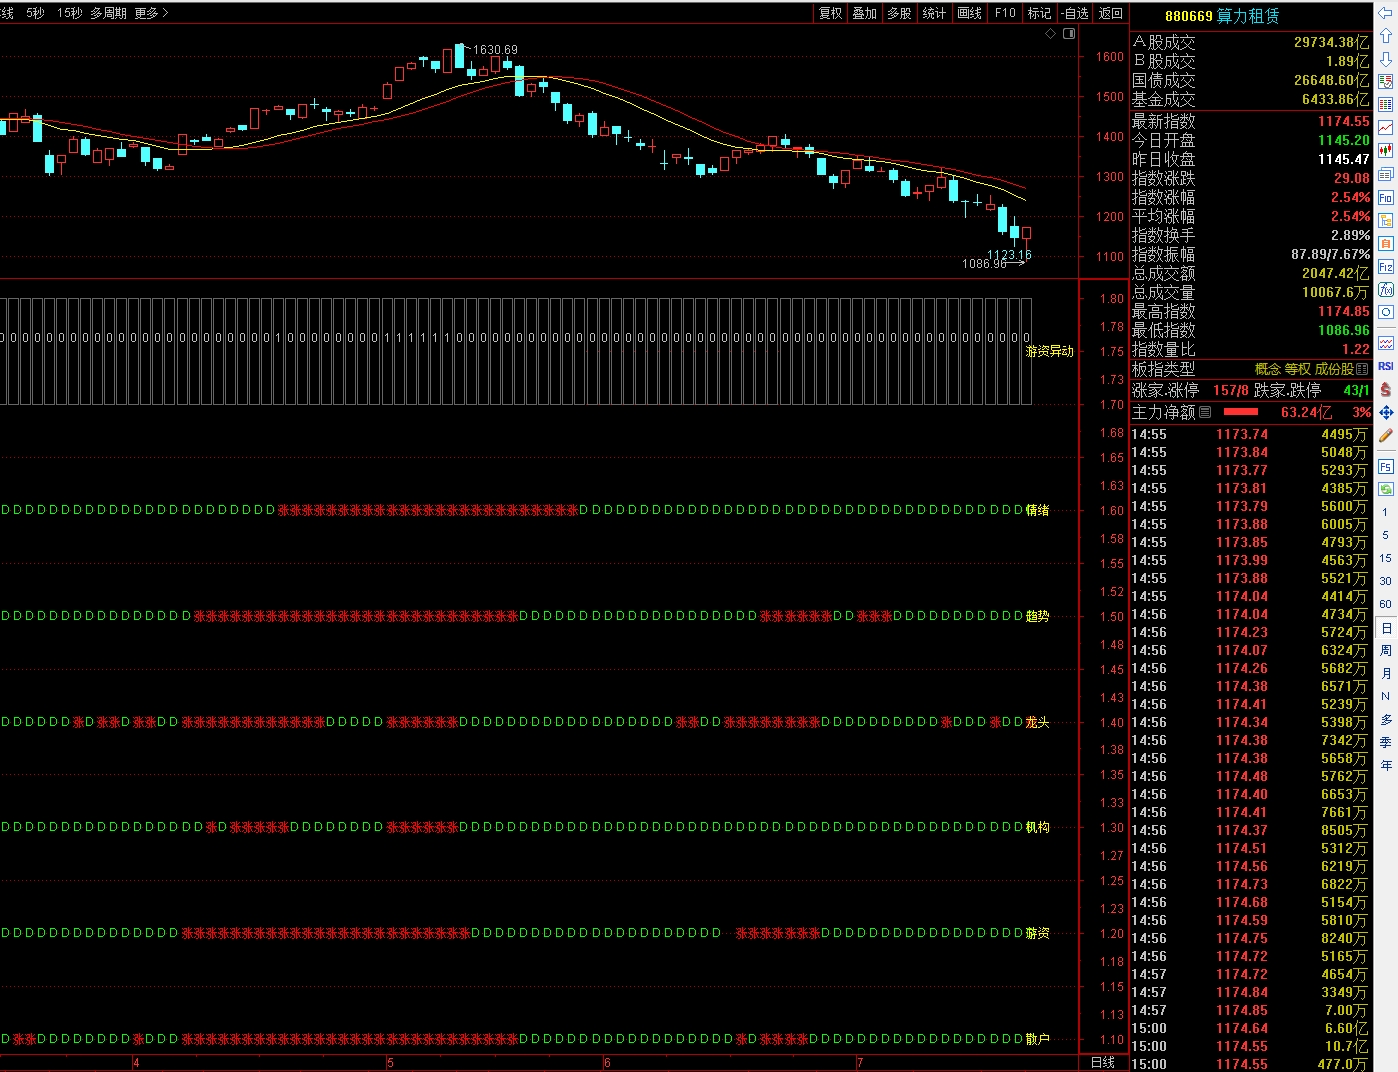Click the up arrow icon in right sidebar

pos(1385,34)
